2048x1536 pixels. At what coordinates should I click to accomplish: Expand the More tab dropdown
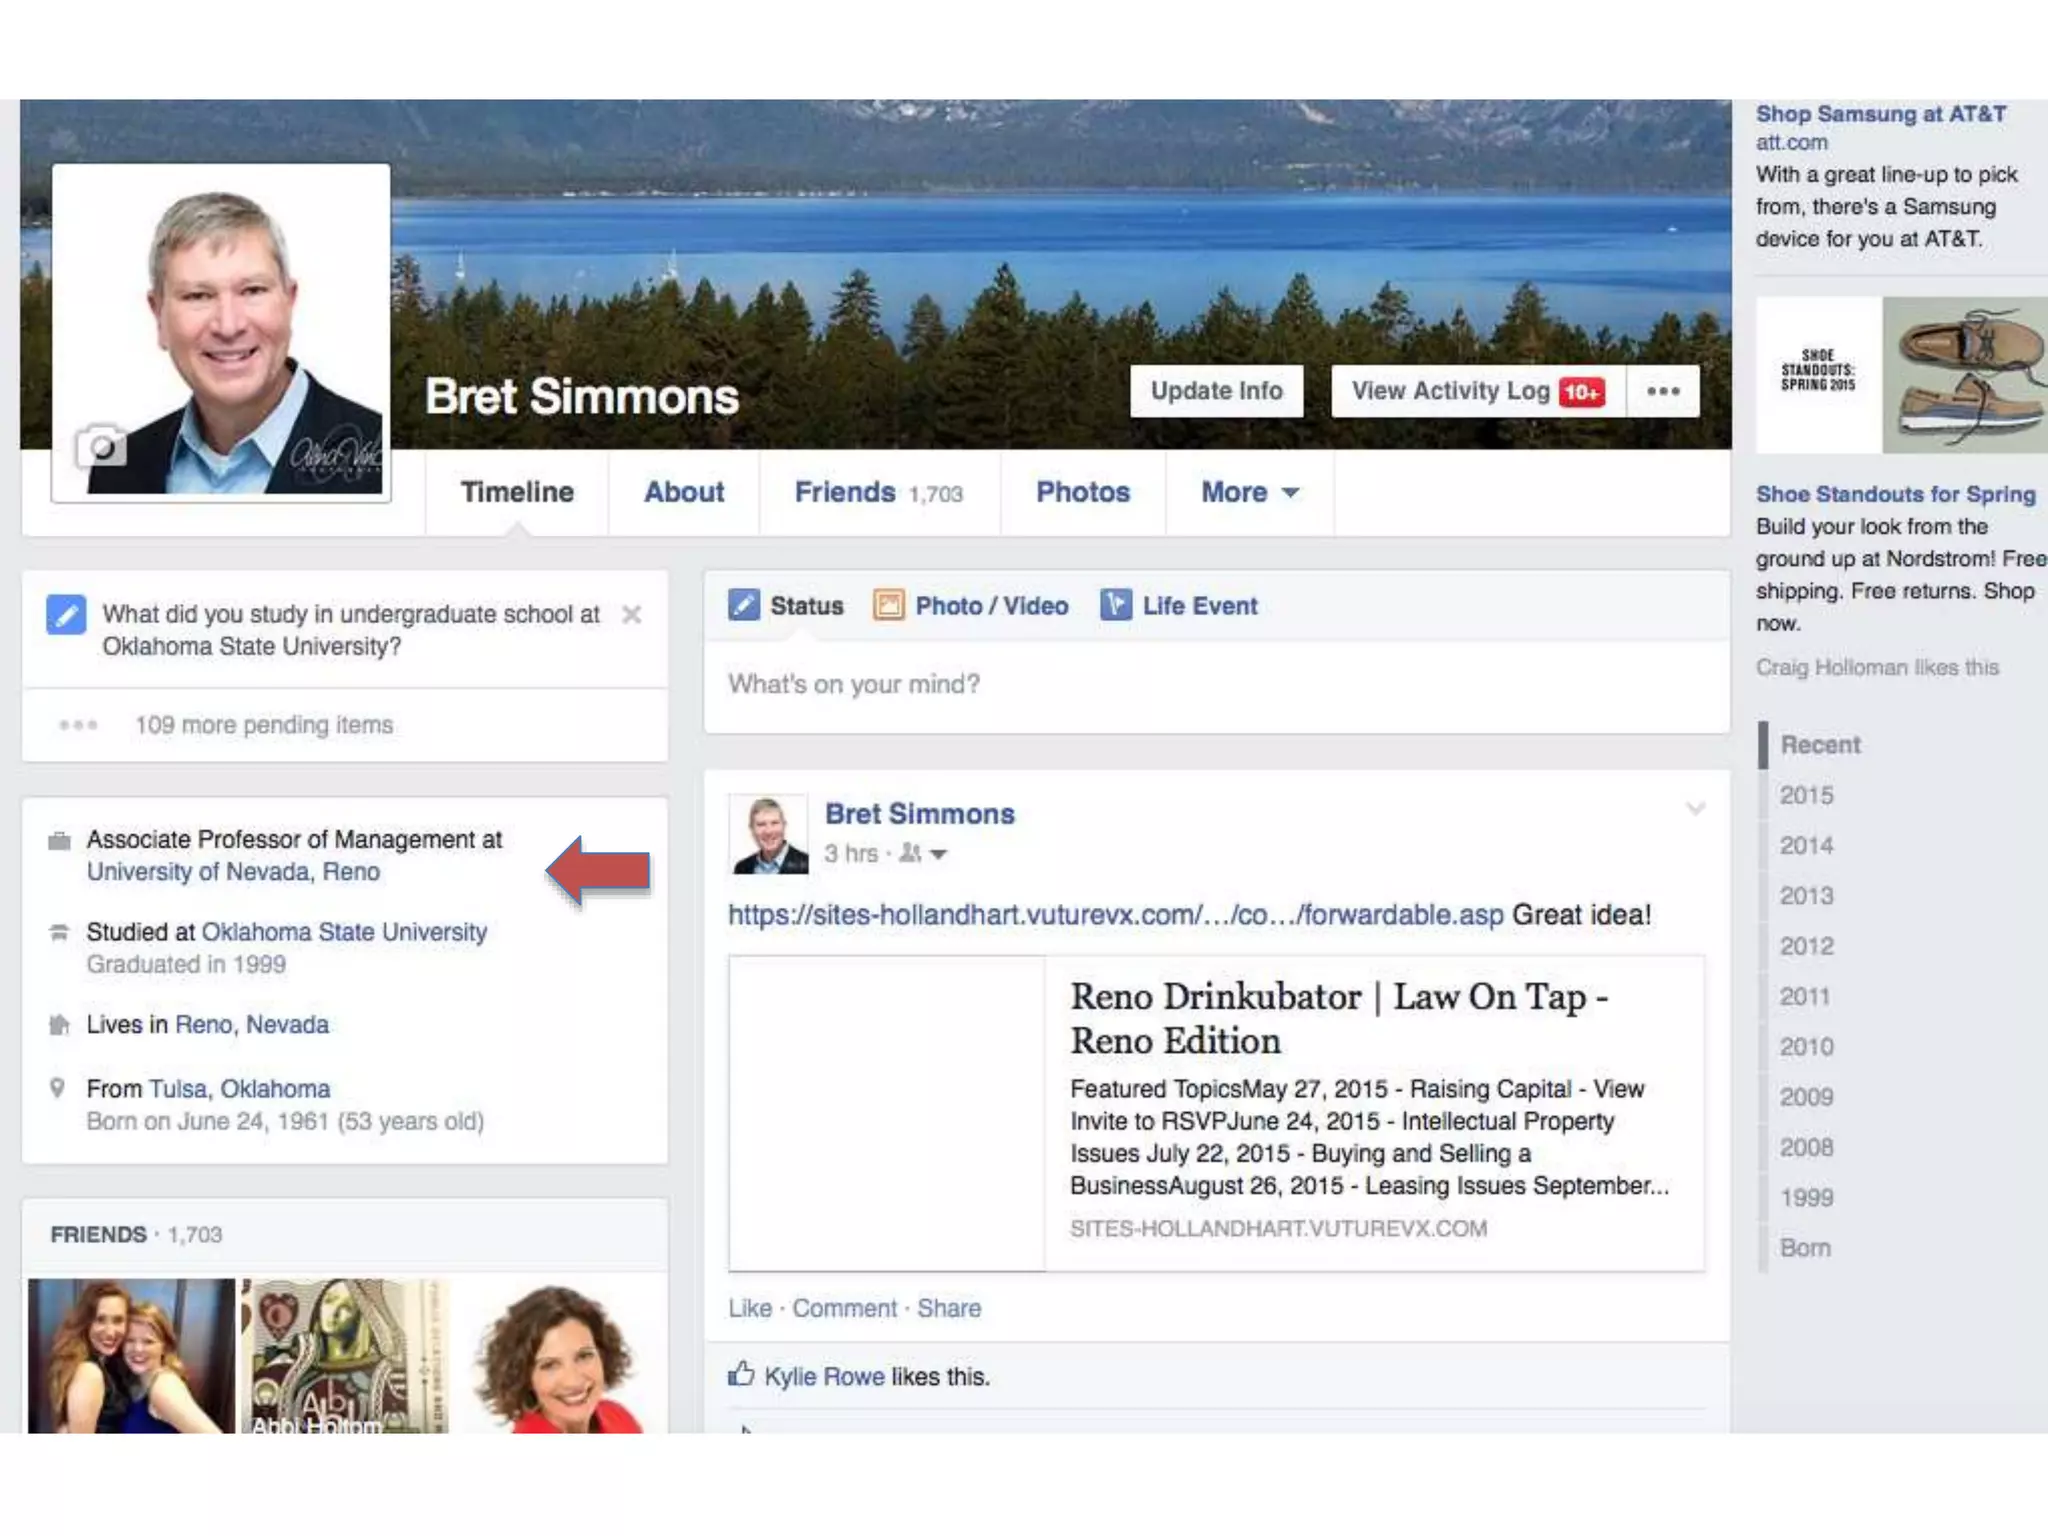[x=1249, y=492]
